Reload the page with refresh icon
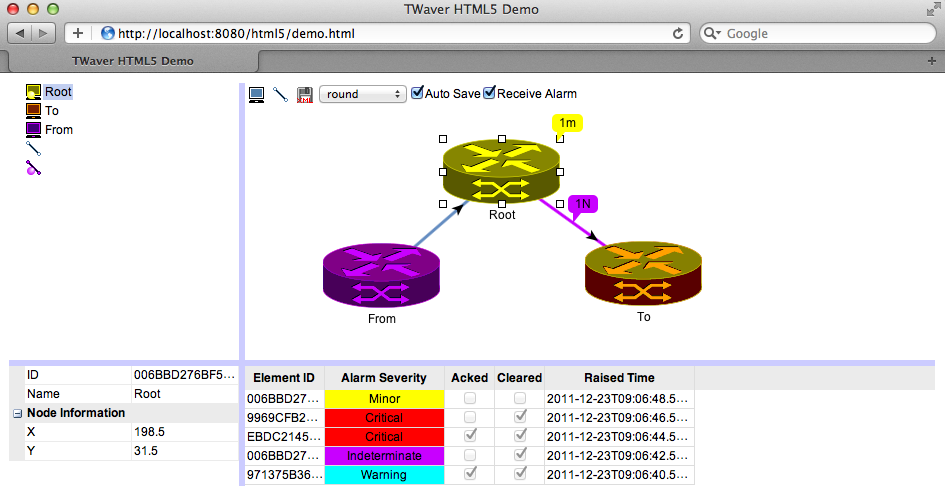Screen dimensions: 945x496 [678, 34]
